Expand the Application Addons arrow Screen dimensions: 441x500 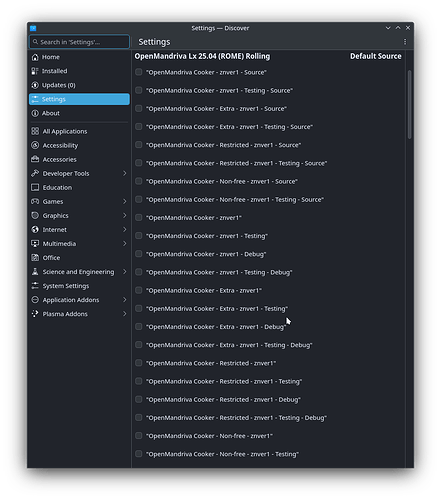(125, 300)
